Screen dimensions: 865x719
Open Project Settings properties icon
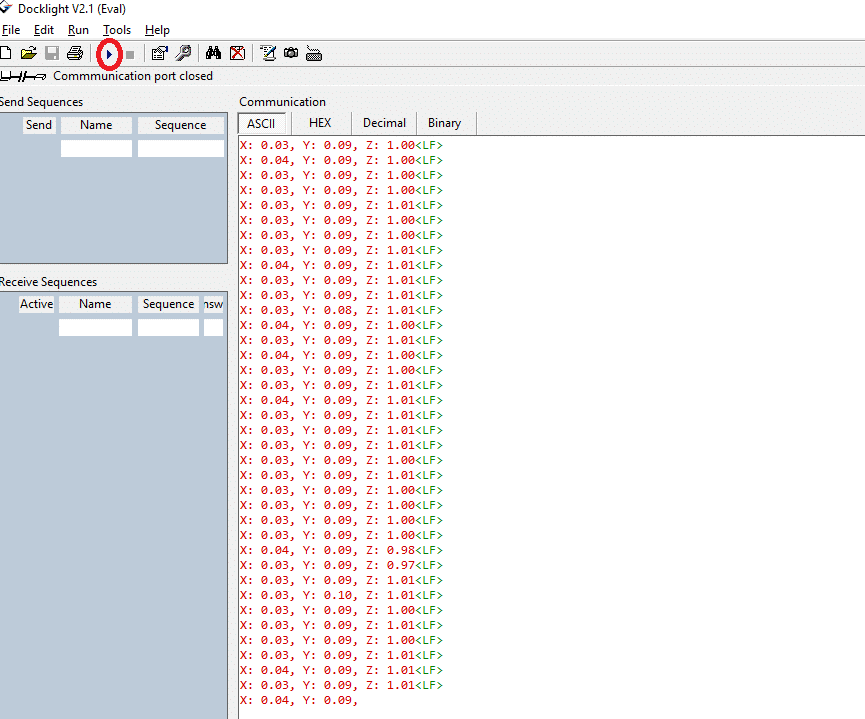pyautogui.click(x=159, y=53)
